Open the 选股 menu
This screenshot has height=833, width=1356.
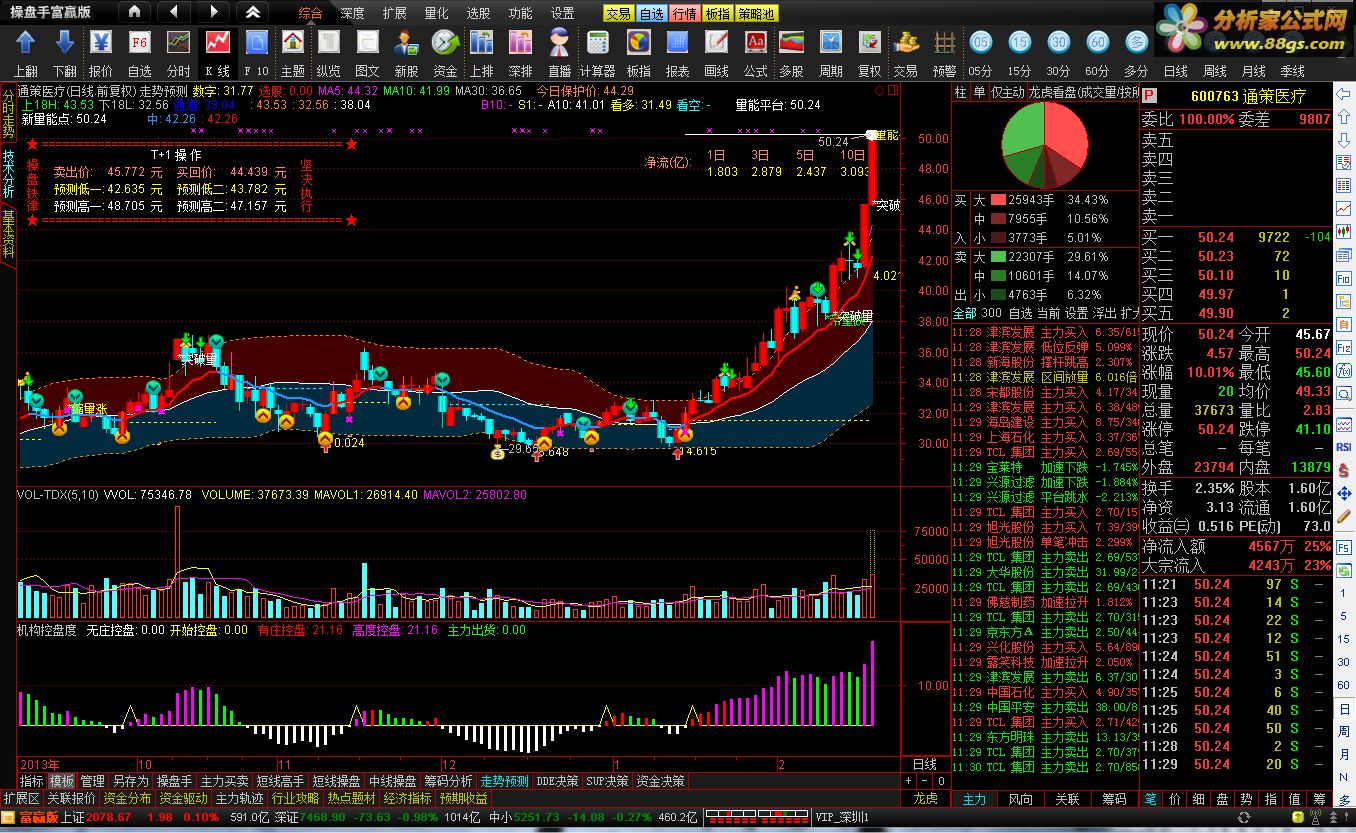(x=478, y=13)
